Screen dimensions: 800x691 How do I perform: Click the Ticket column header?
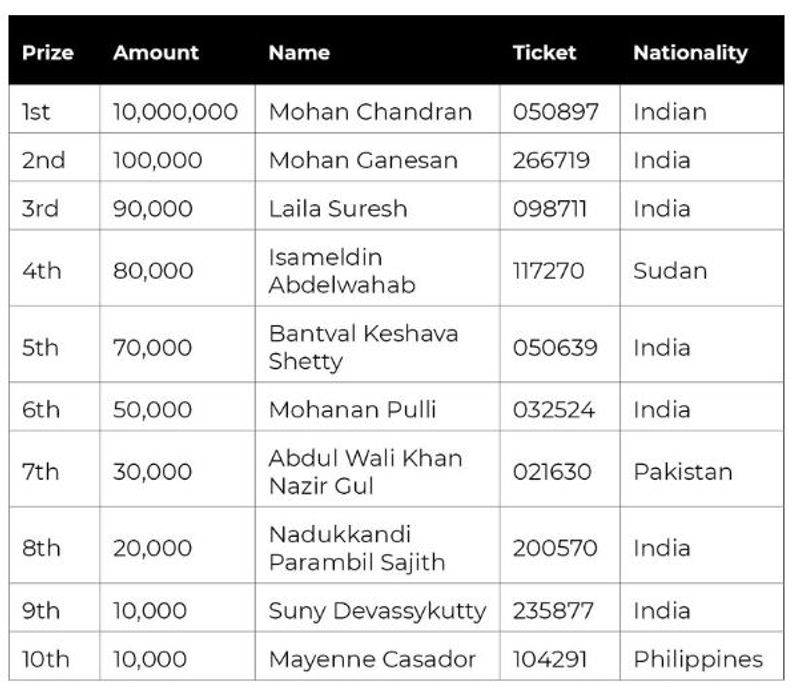point(544,53)
